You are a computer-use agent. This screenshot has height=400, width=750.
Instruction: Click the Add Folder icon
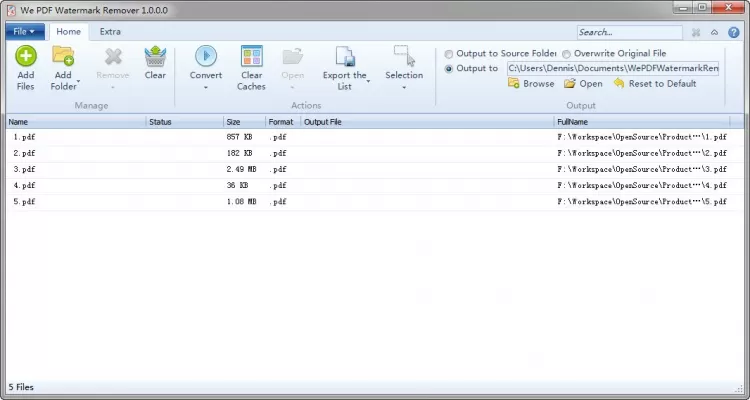coord(63,57)
